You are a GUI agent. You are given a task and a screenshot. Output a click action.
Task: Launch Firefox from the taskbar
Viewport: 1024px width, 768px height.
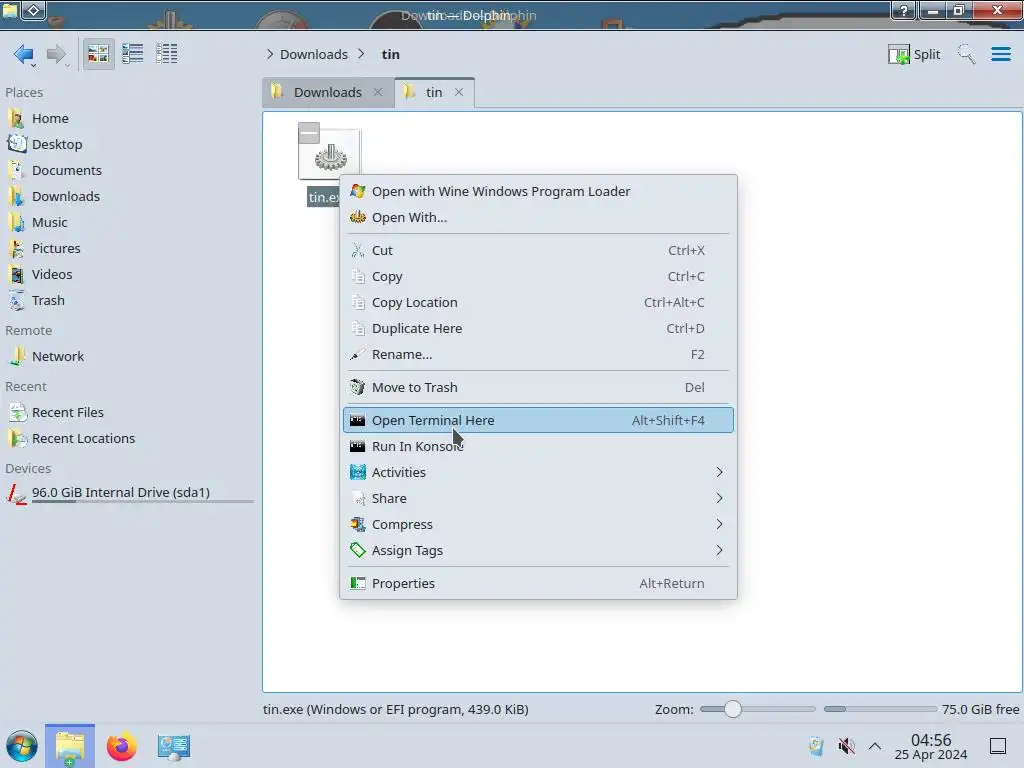coord(121,746)
